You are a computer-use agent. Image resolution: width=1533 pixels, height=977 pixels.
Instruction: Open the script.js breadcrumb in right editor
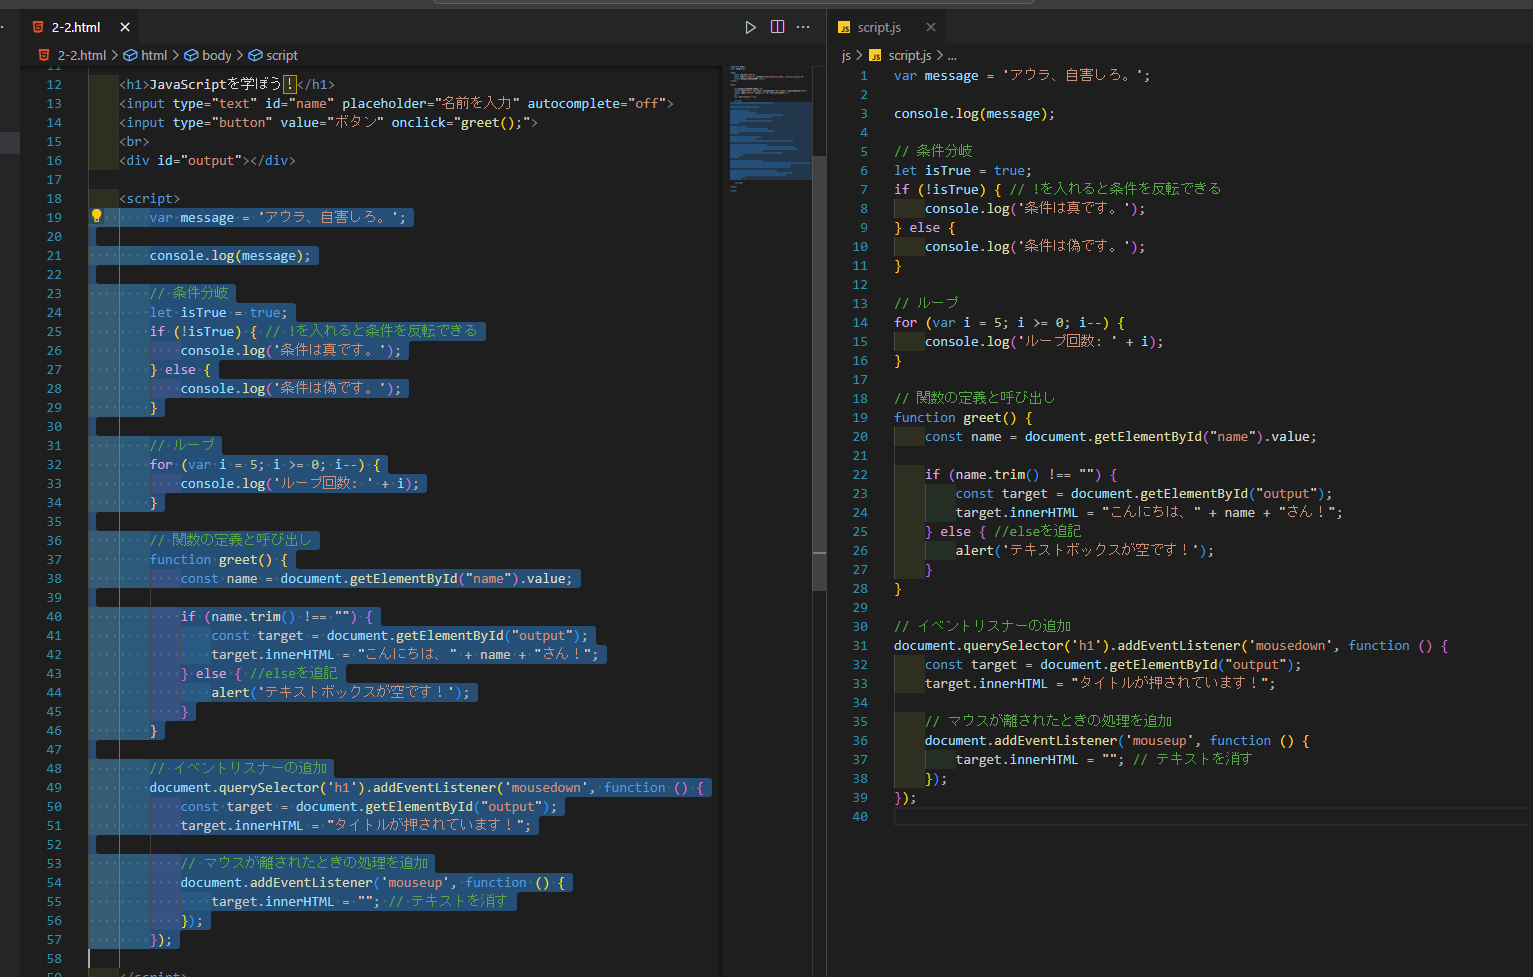909,55
